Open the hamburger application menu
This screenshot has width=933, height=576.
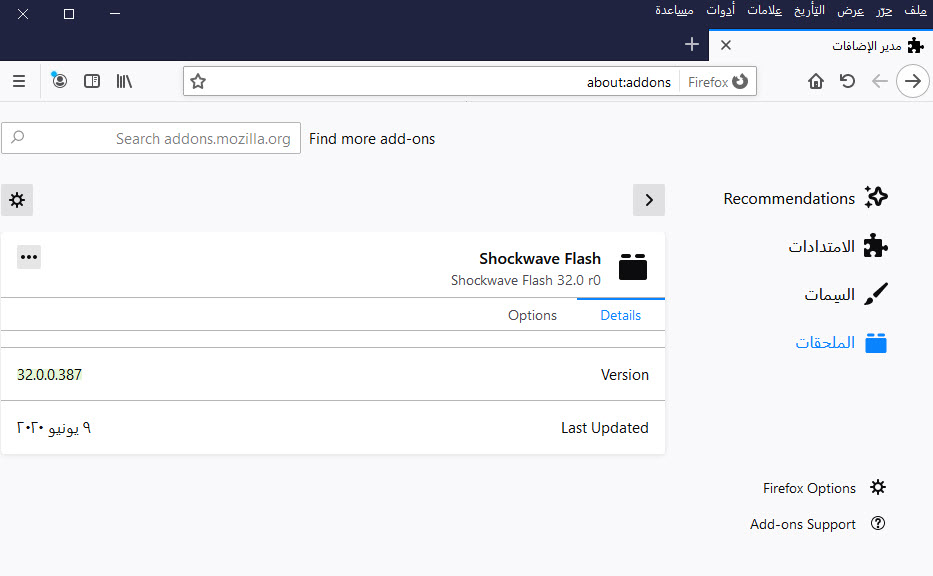[19, 81]
